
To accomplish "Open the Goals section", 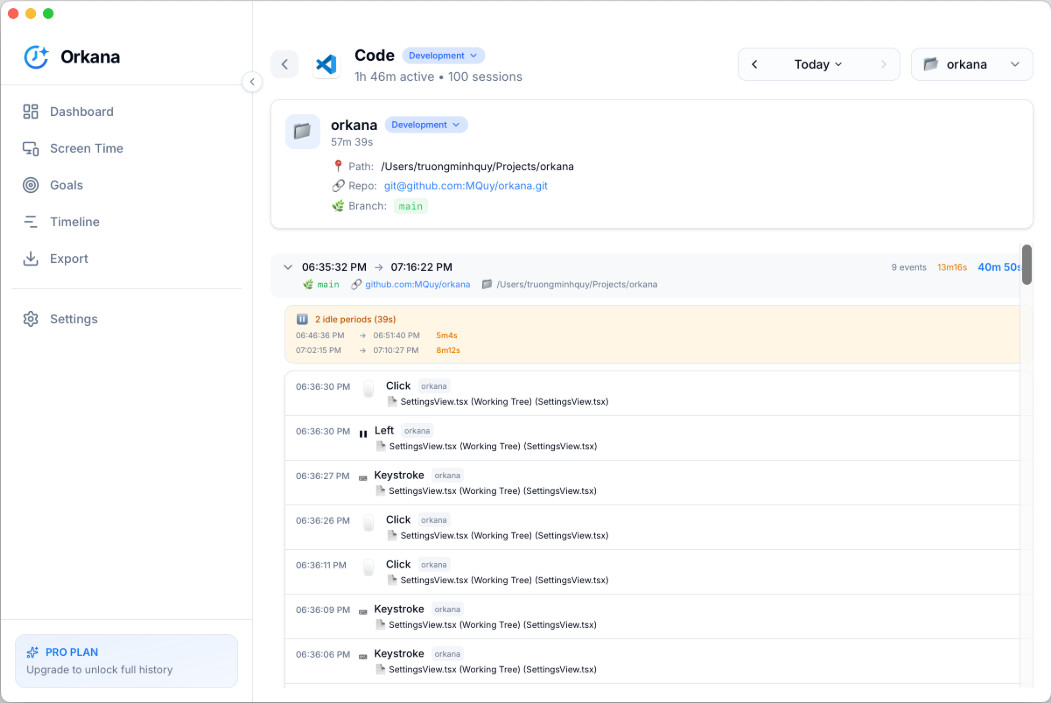I will click(x=66, y=185).
